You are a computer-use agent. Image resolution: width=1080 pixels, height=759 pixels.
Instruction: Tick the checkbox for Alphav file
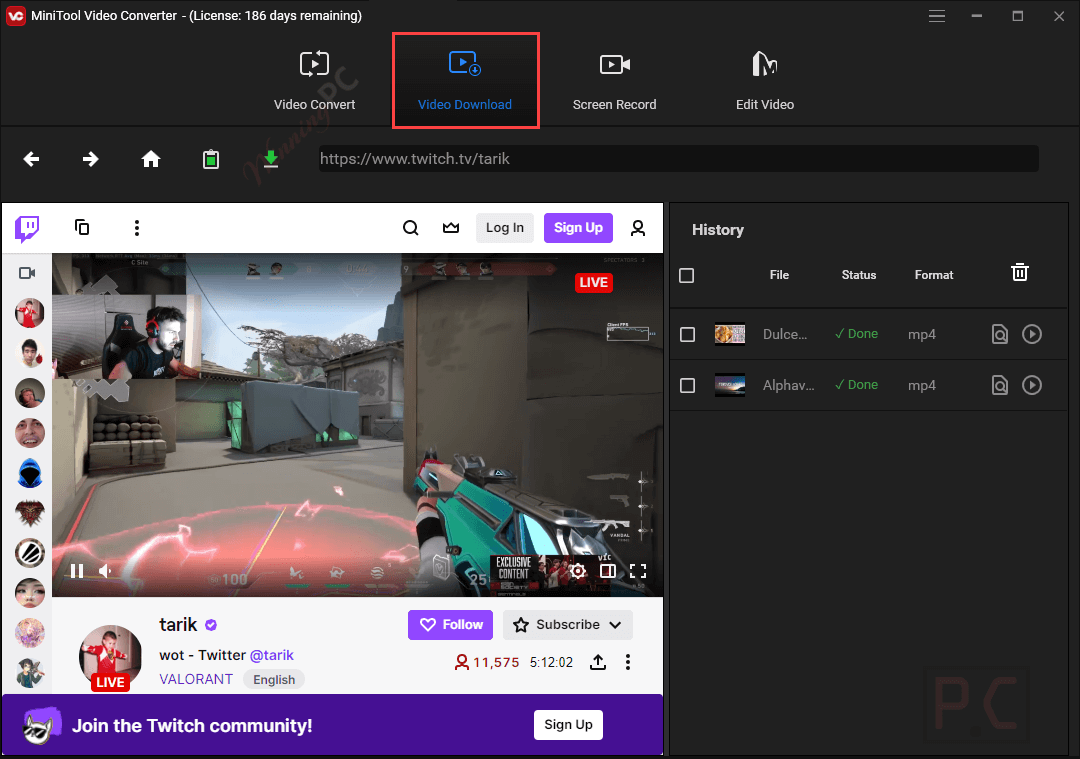click(687, 385)
